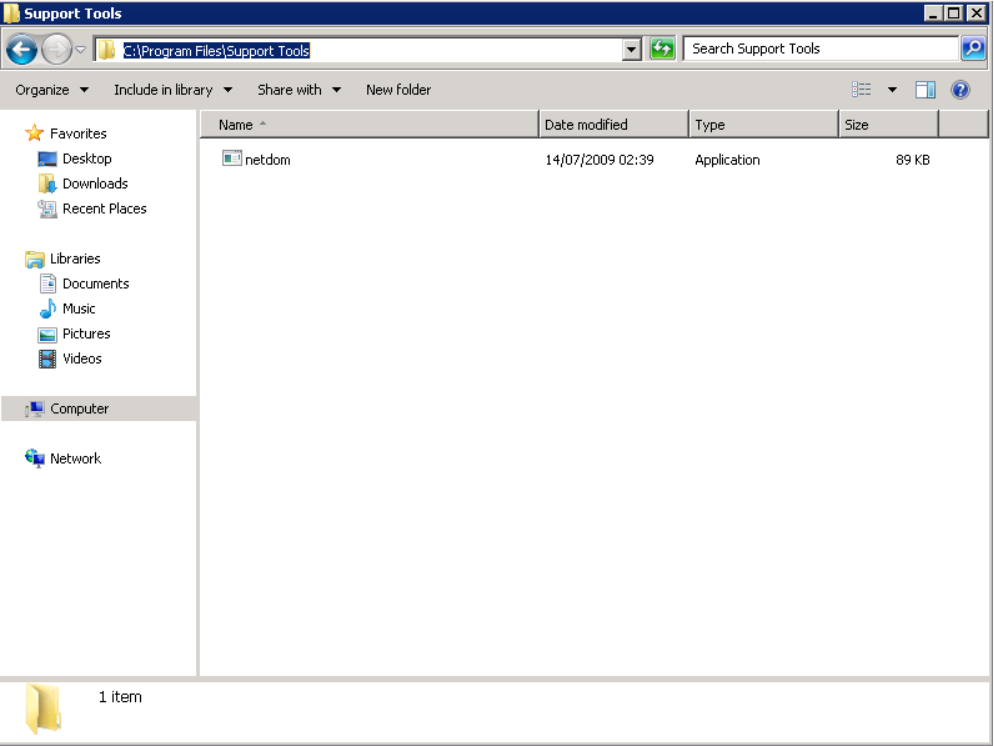Click the Computer icon in sidebar
Image resolution: width=994 pixels, height=746 pixels.
pyautogui.click(x=34, y=409)
